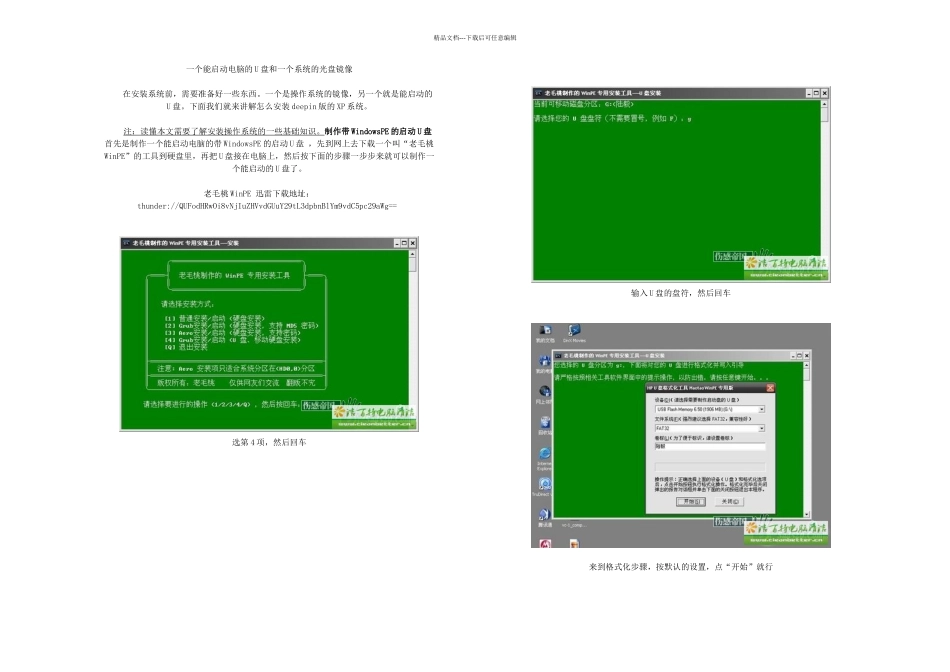The height and width of the screenshot is (672, 950).
Task: Click the scroll-up arrow of the WinPE 安装 window
Action: tap(413, 253)
